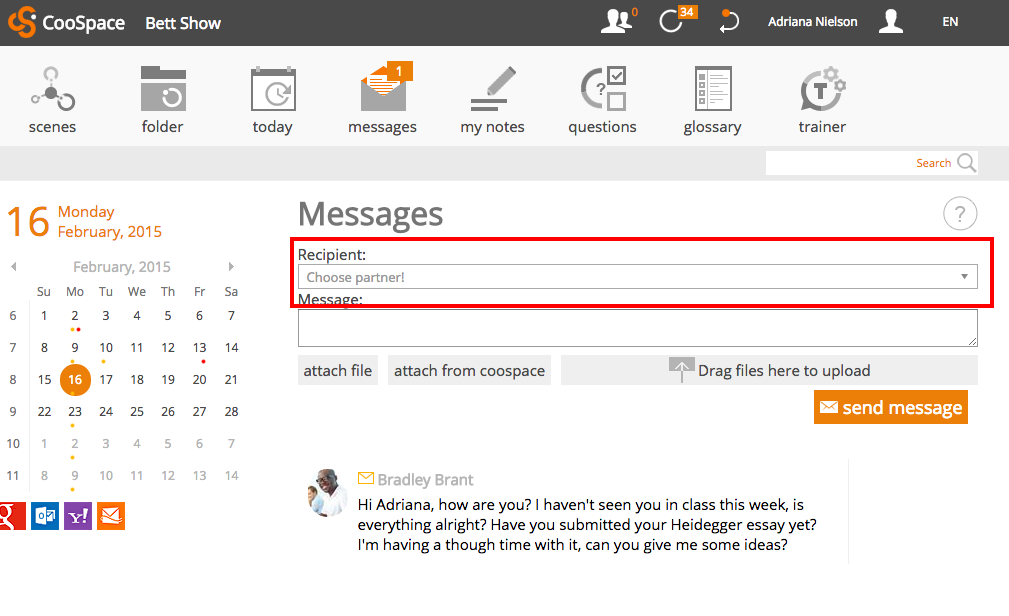Click inside the Message text area
This screenshot has width=1009, height=616.
638,328
